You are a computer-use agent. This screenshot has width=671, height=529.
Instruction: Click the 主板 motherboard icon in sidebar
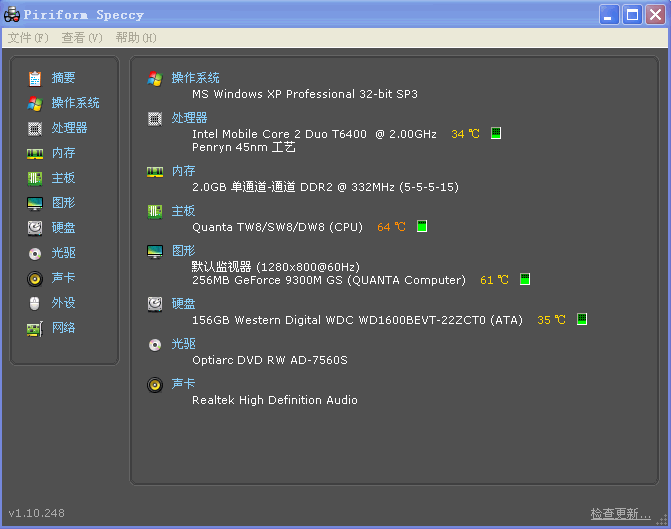click(35, 178)
